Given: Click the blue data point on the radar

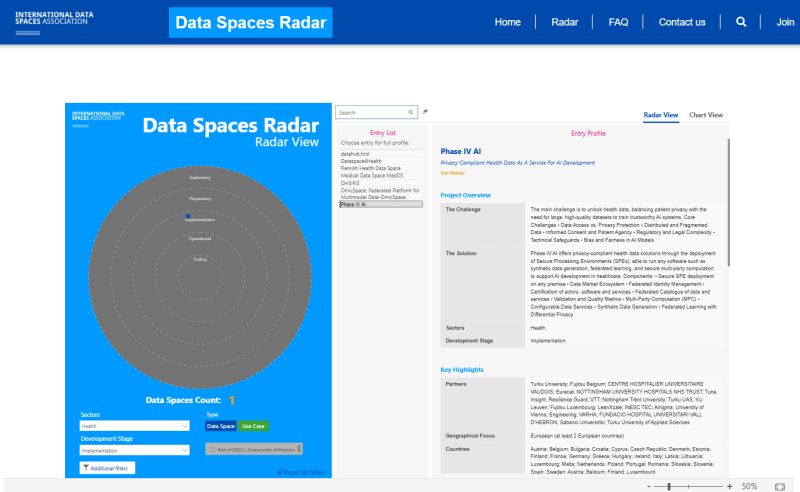Looking at the screenshot, I should pyautogui.click(x=187, y=216).
